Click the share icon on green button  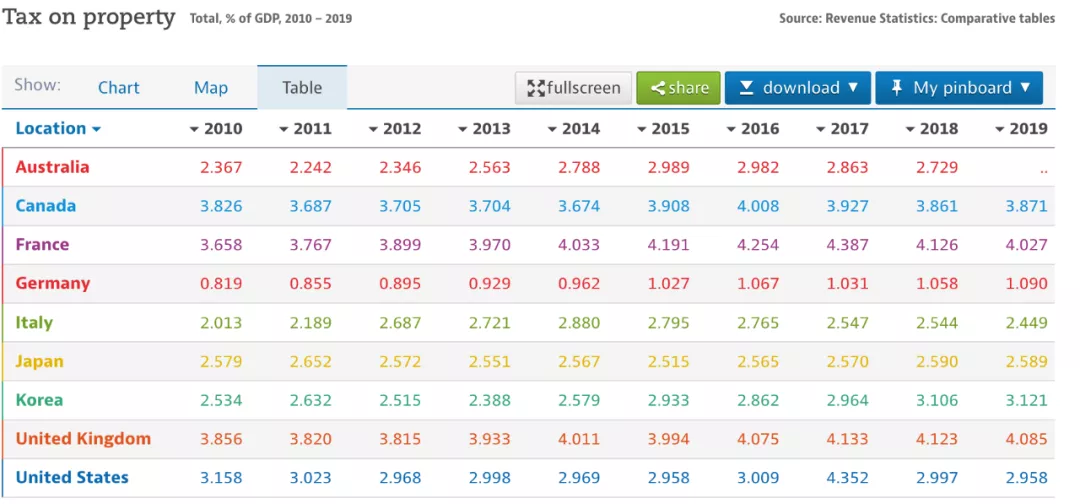point(658,88)
